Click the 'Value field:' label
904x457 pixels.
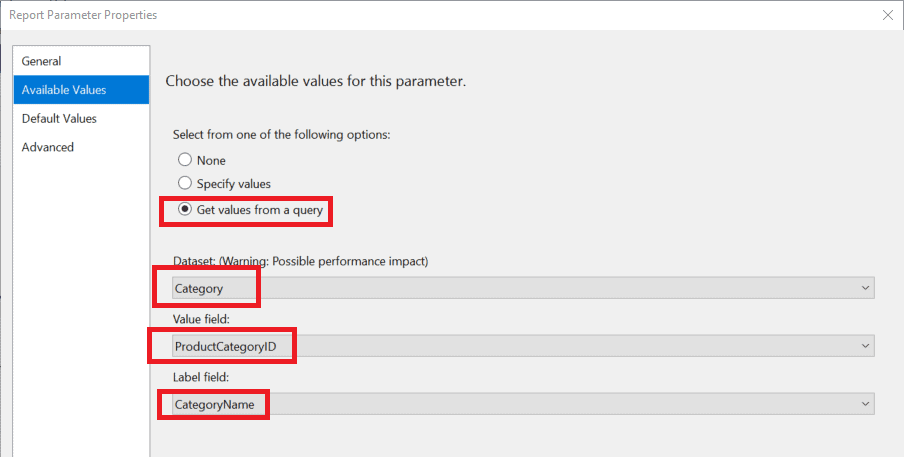coord(201,319)
